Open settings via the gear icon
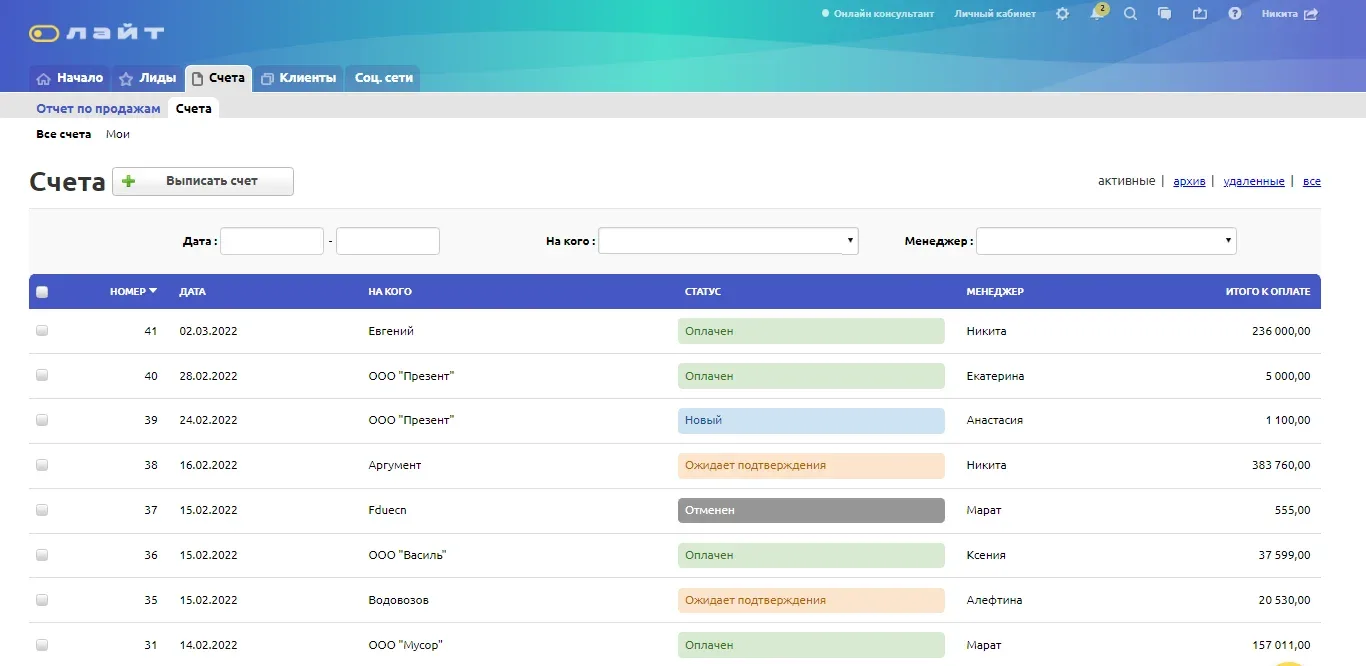 [1062, 14]
